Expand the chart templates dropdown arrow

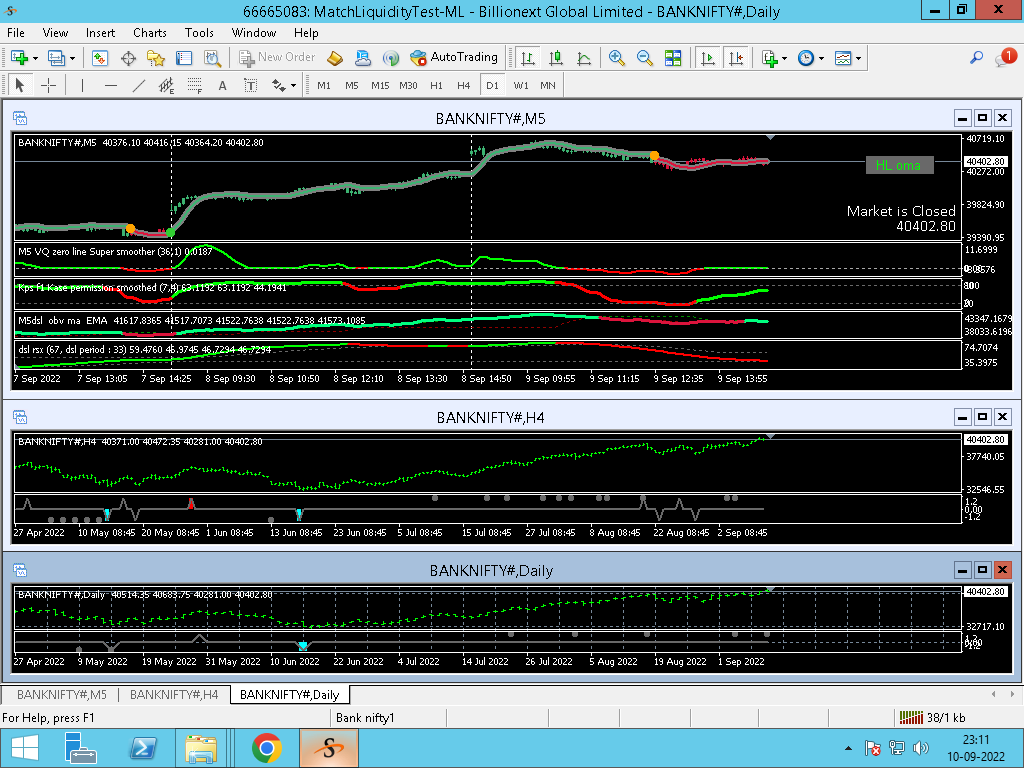[x=858, y=59]
